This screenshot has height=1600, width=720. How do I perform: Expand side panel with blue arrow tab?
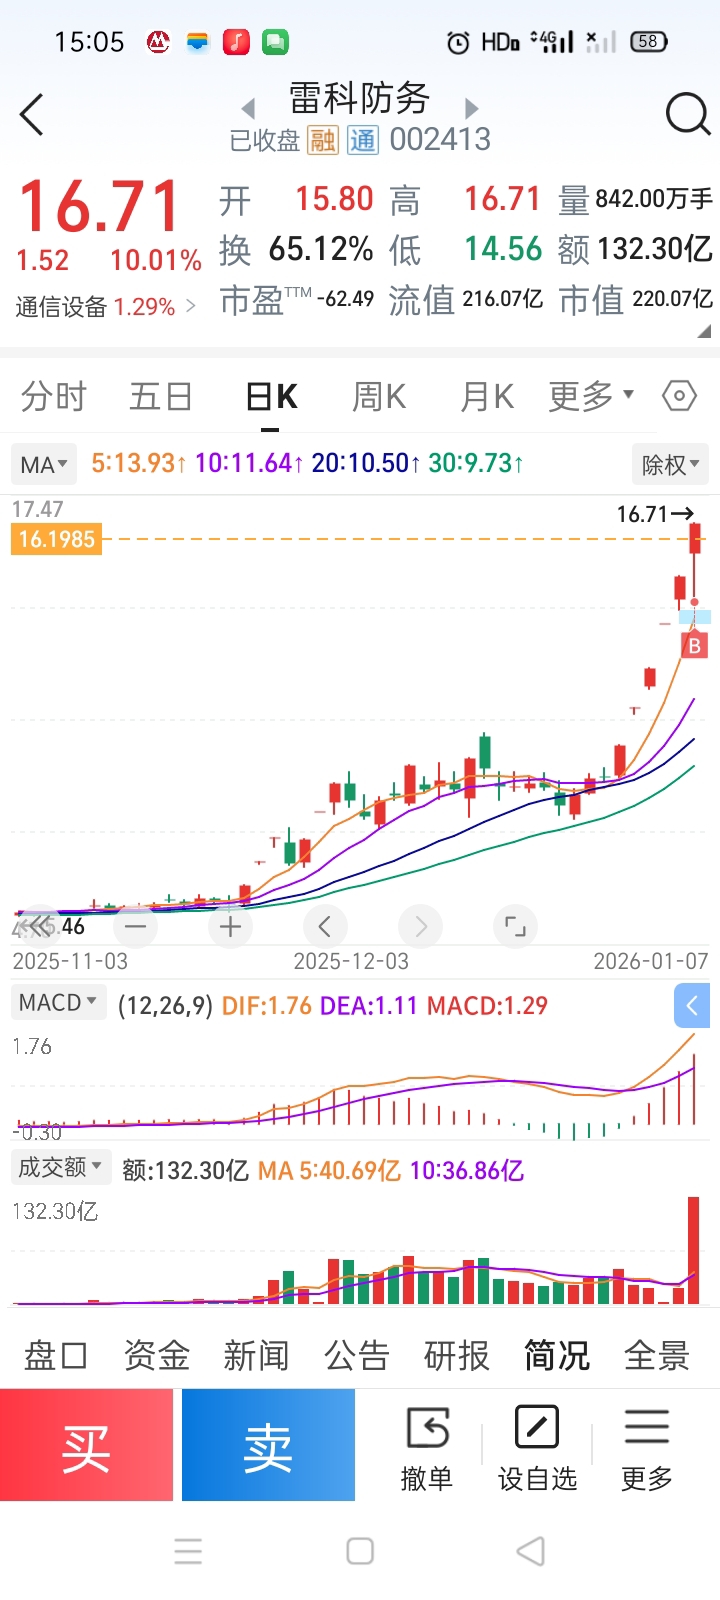point(692,1005)
